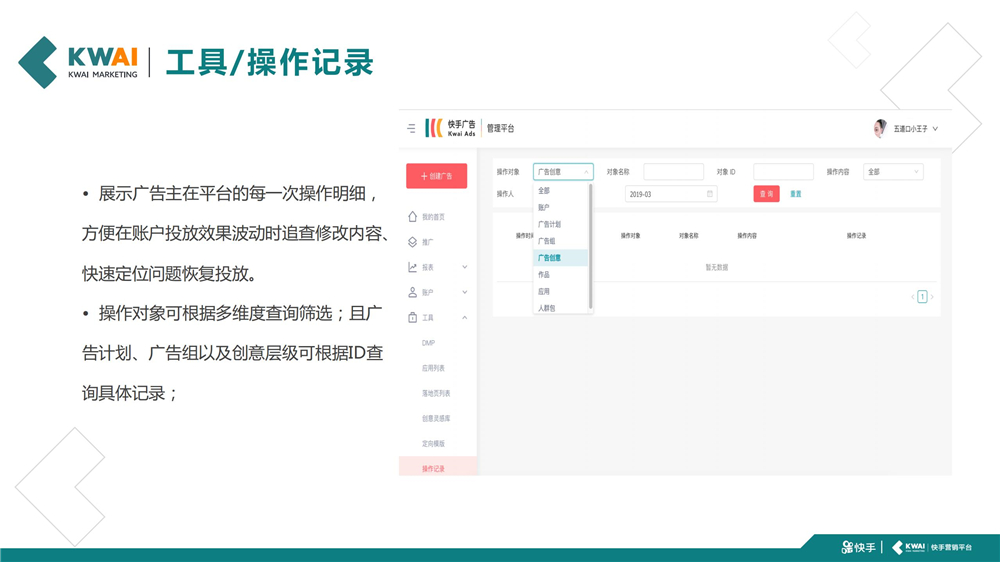This screenshot has width=1000, height=562.
Task: Select 应用 in the dropdown list
Action: pos(561,292)
